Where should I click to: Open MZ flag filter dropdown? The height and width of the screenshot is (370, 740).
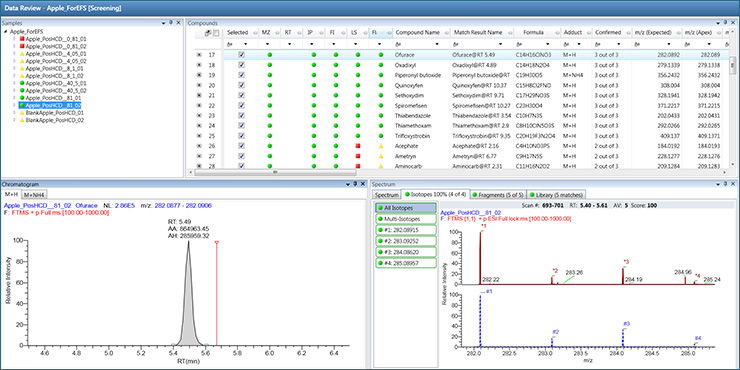pyautogui.click(x=268, y=43)
